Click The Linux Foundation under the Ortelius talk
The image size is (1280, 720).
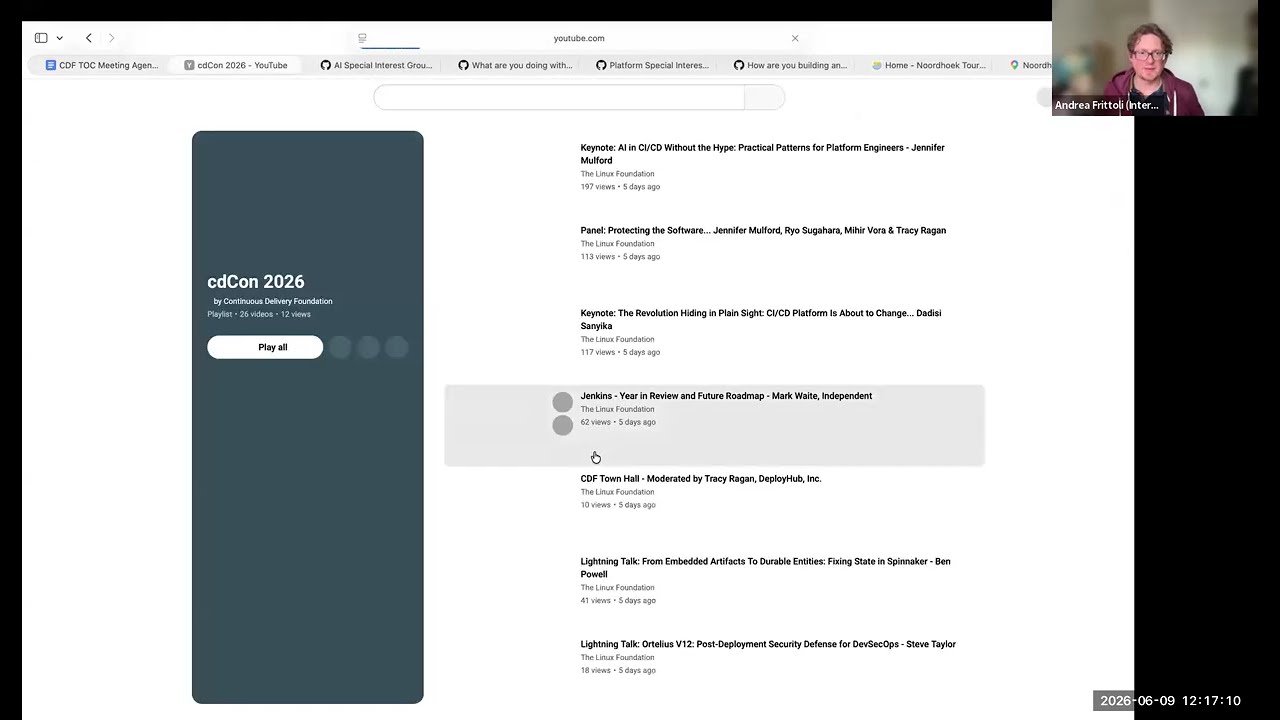pyautogui.click(x=617, y=658)
